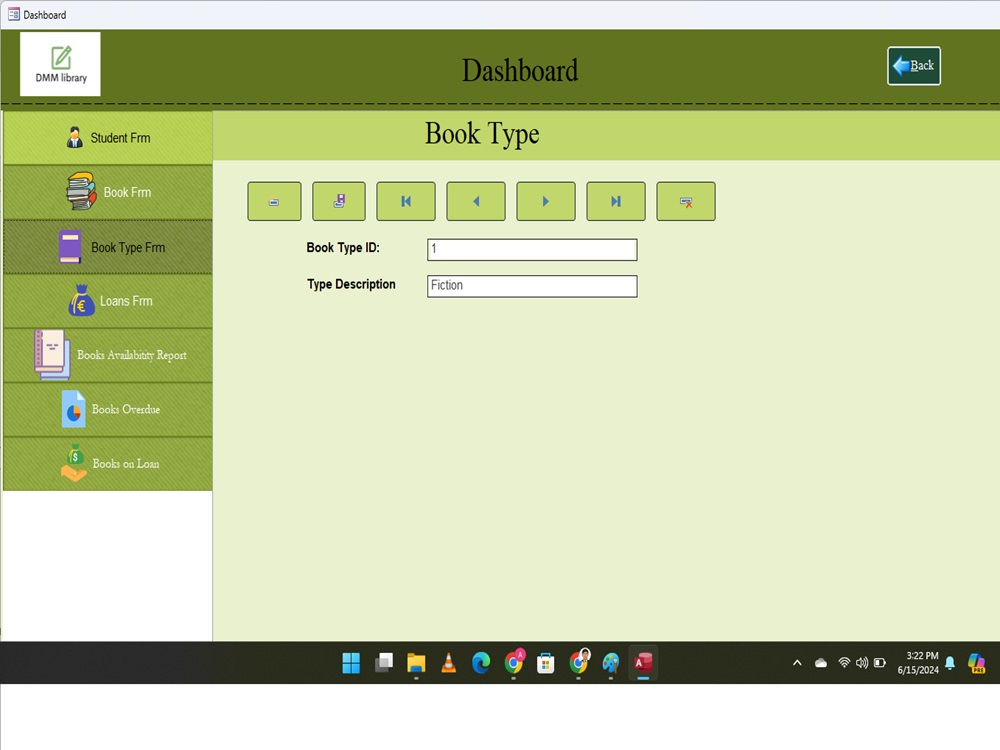
Task: Click the Book Type ID label
Action: click(x=343, y=247)
